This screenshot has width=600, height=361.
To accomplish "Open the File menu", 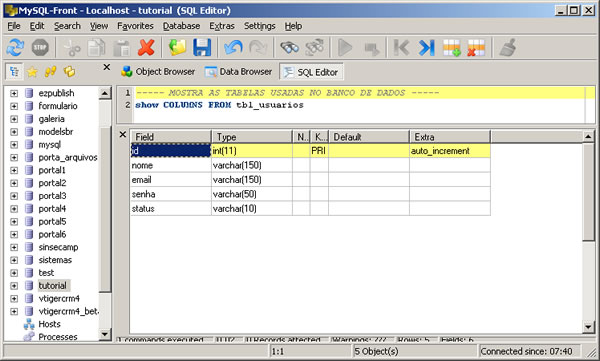I will coord(14,26).
